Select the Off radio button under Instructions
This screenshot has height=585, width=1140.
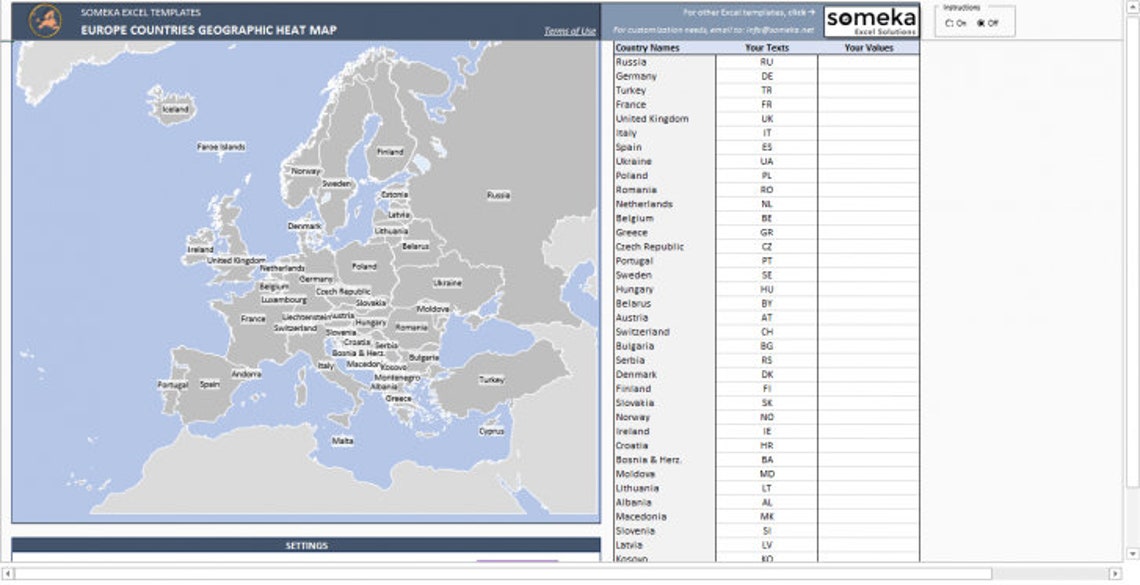pos(983,22)
